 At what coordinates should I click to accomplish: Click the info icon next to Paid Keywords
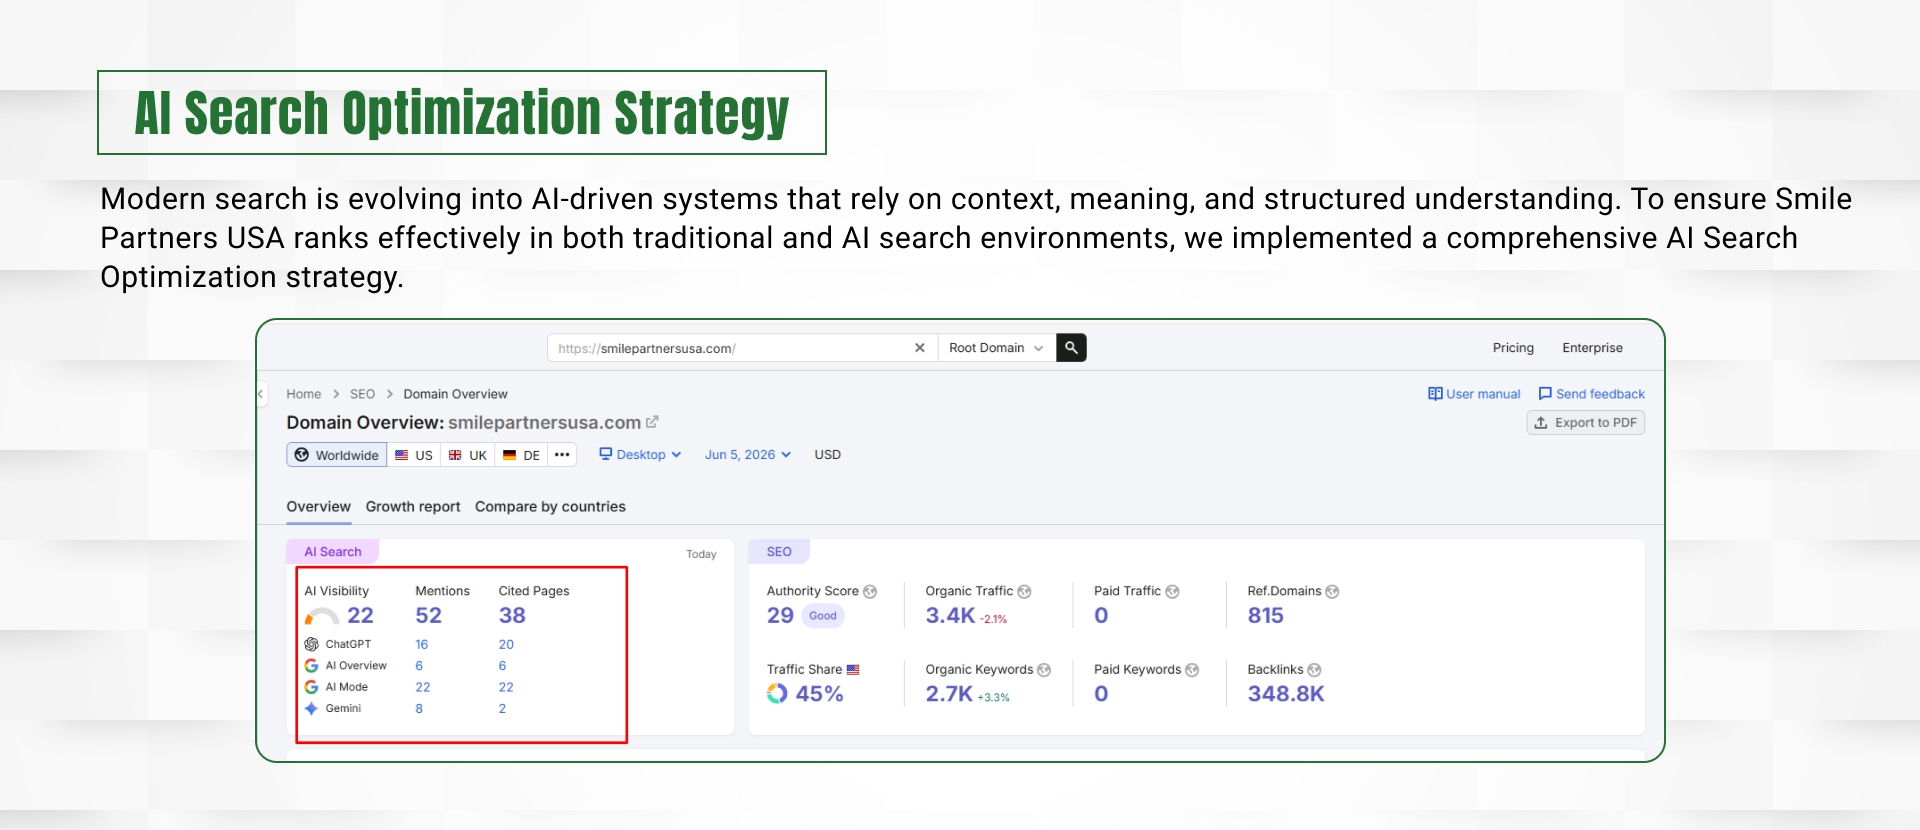tap(1192, 670)
